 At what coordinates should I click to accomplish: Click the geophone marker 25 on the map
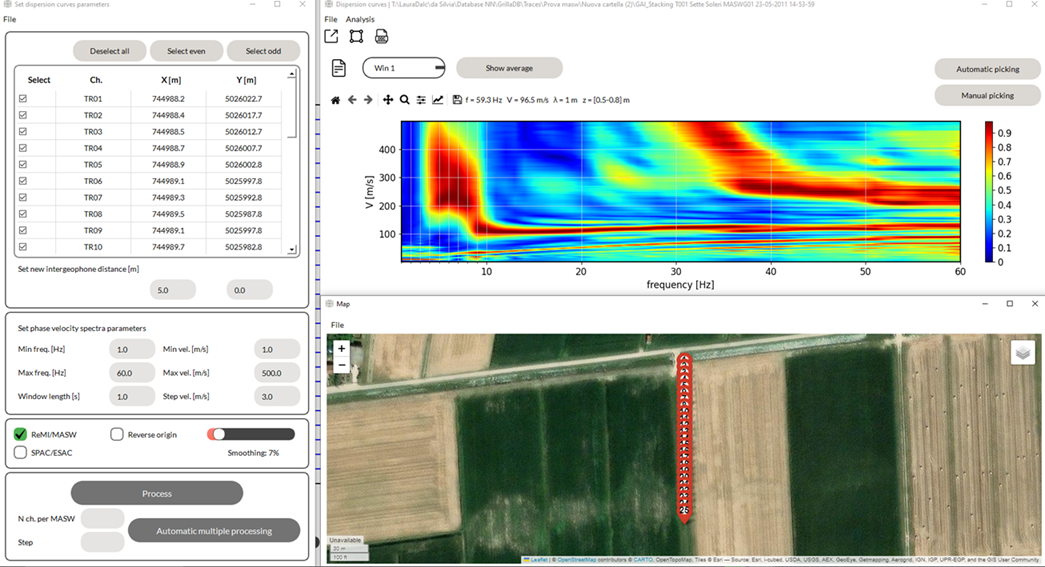(684, 512)
